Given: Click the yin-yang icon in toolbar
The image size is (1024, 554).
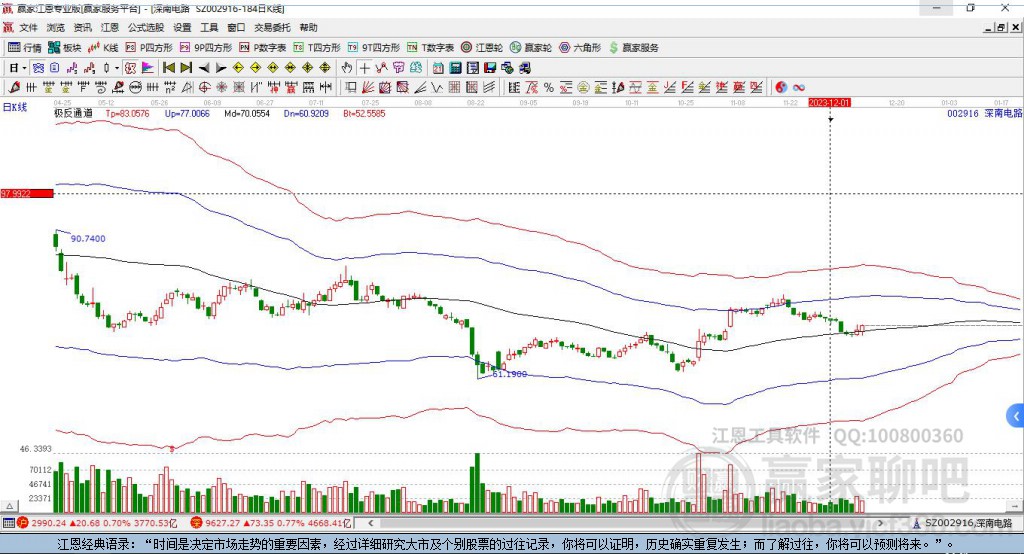Looking at the screenshot, I should click(781, 88).
